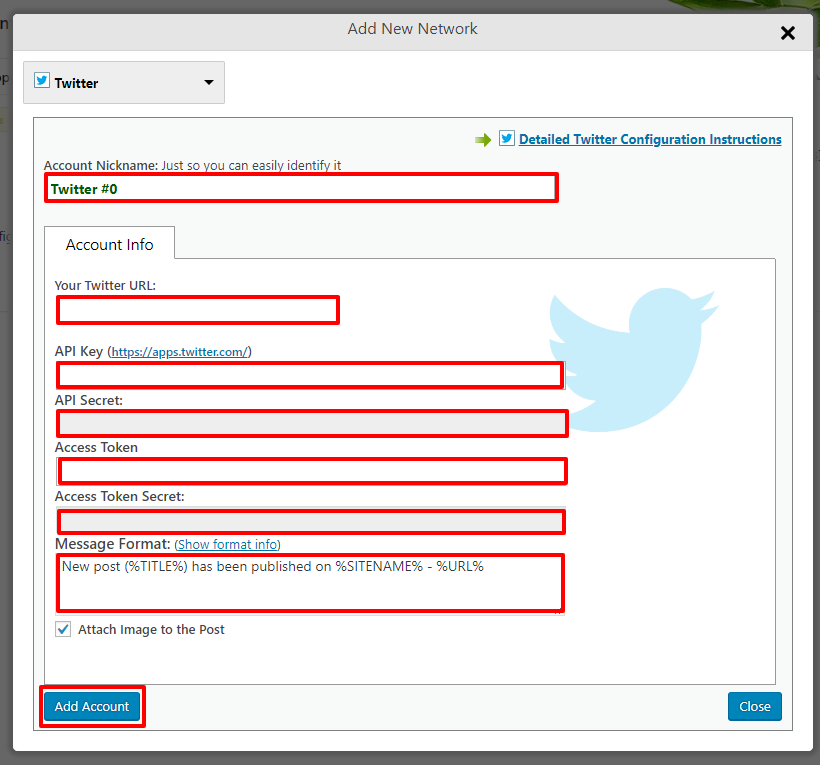Image resolution: width=820 pixels, height=765 pixels.
Task: Click the Your Twitter URL field
Action: coord(198,310)
